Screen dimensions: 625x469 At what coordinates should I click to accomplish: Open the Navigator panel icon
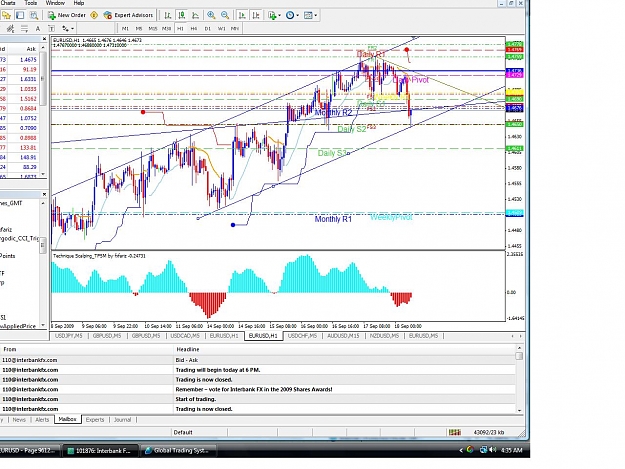coord(6,15)
